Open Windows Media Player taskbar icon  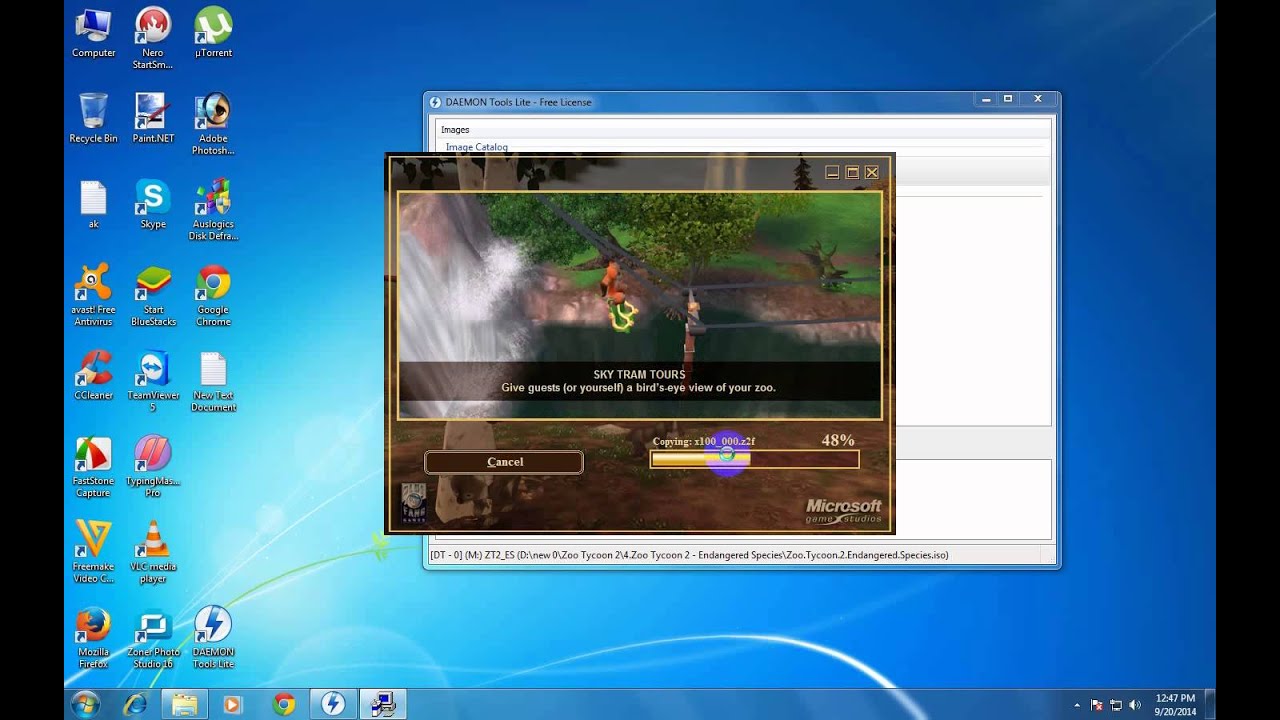233,704
